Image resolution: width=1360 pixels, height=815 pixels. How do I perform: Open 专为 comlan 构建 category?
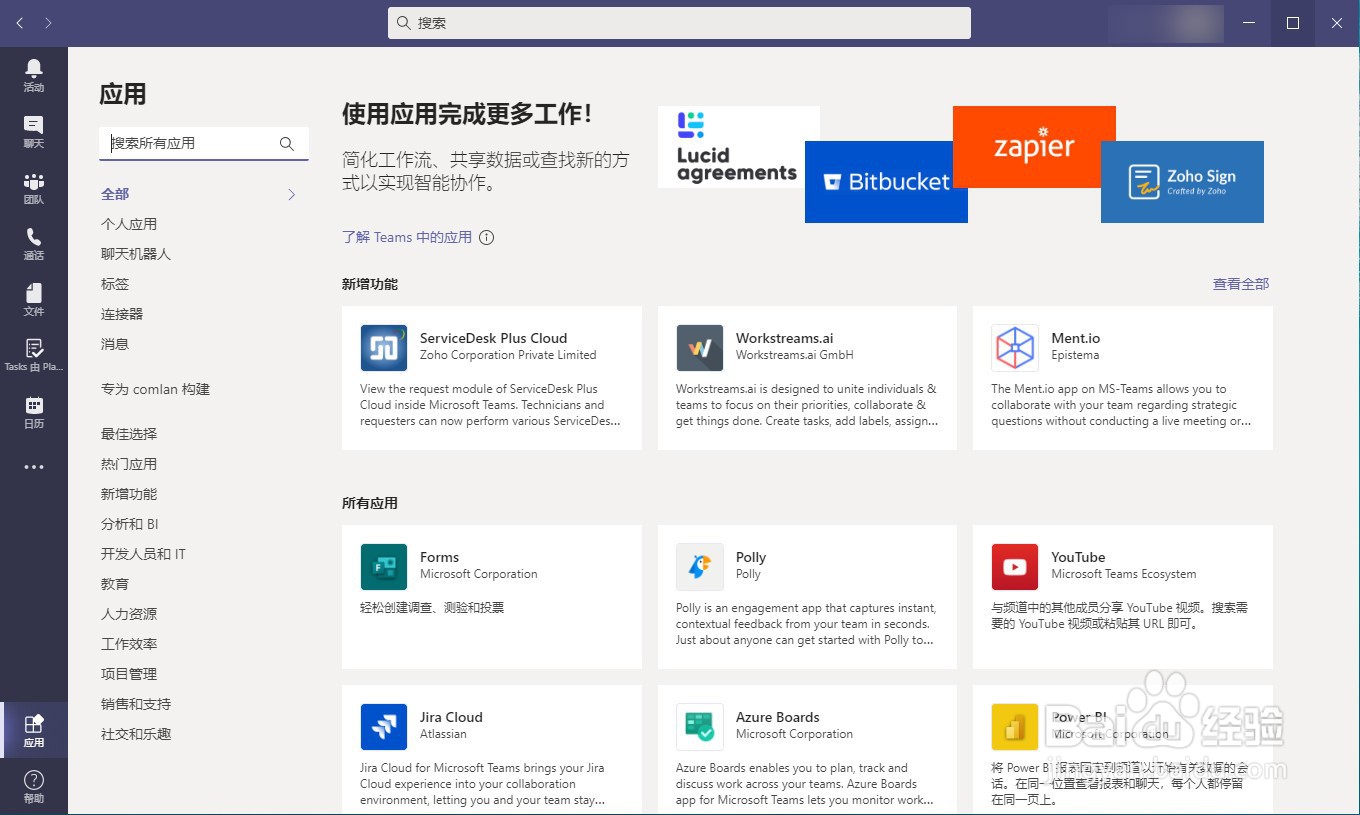155,389
